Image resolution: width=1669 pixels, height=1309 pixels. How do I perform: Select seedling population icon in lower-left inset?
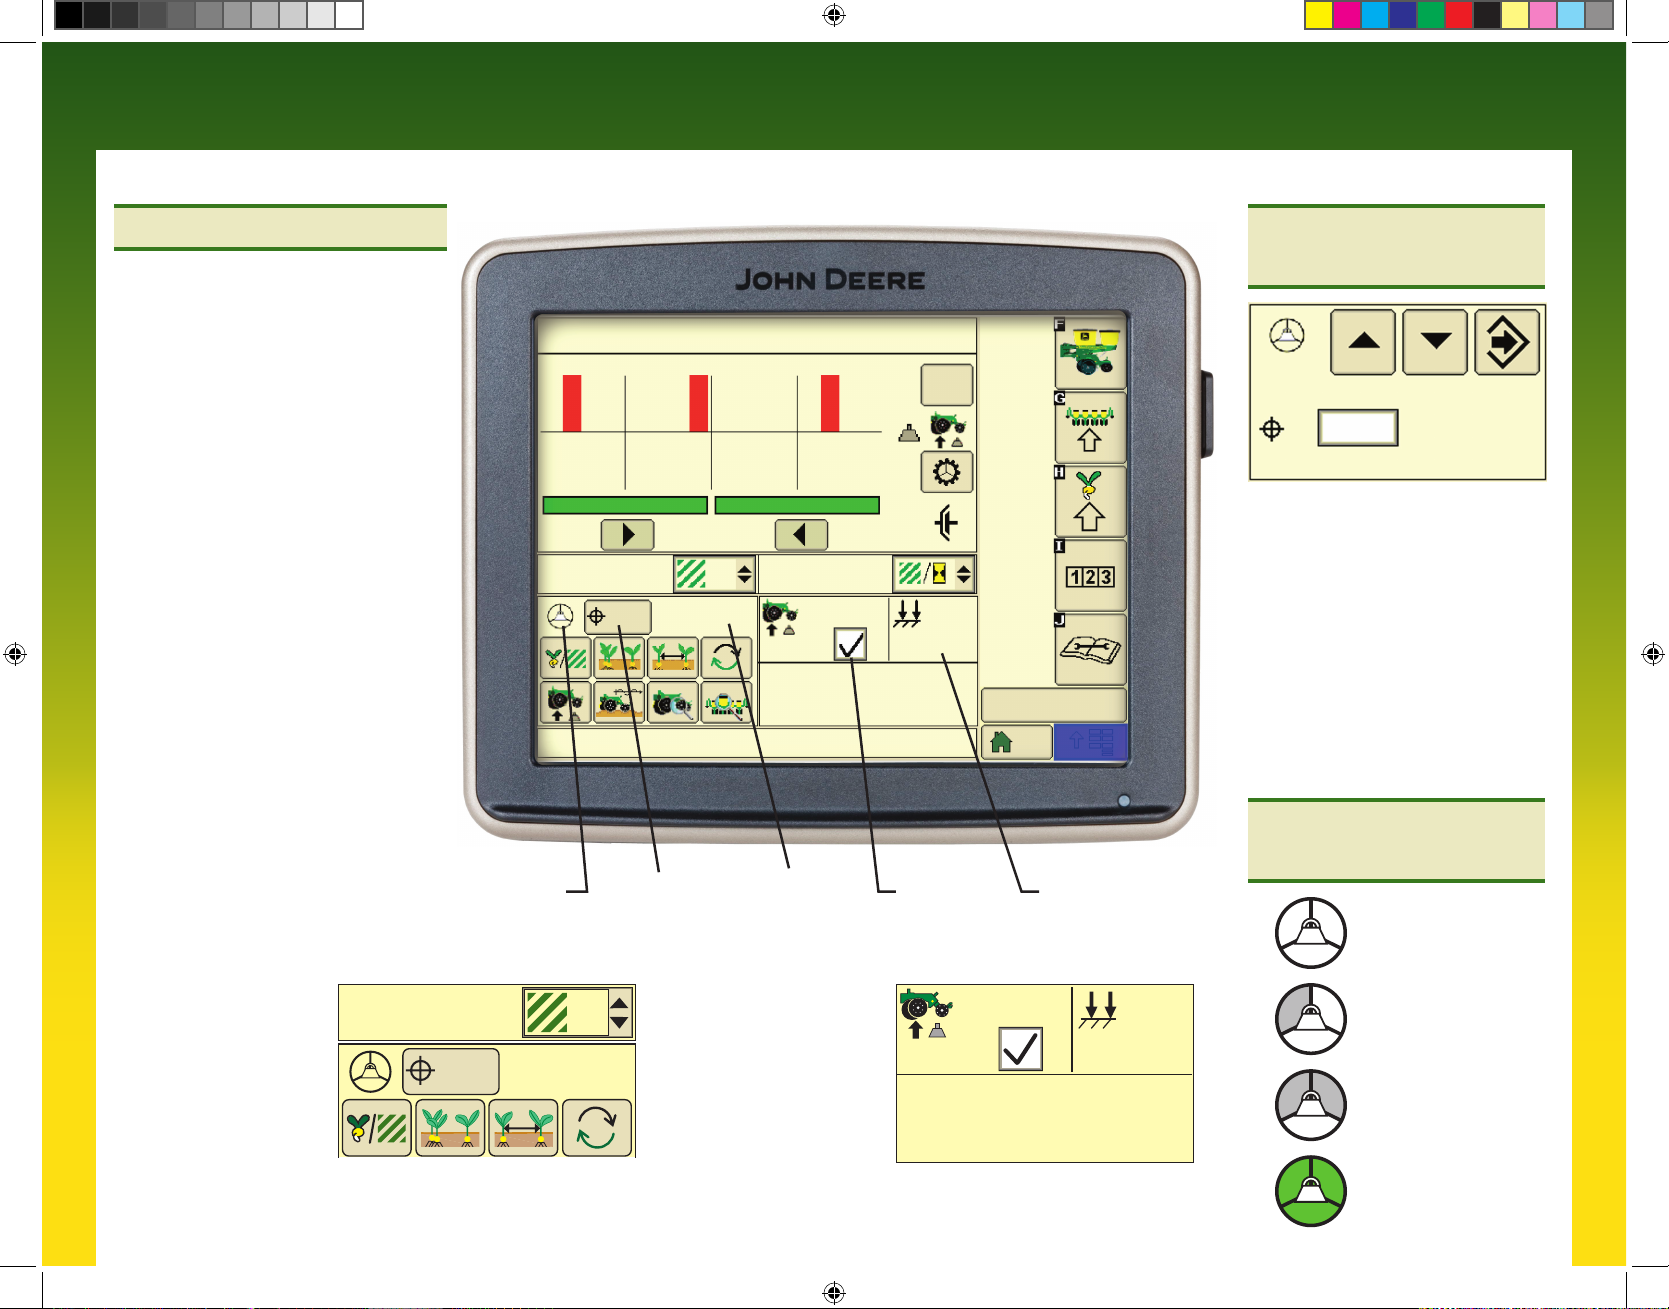pyautogui.click(x=450, y=1128)
